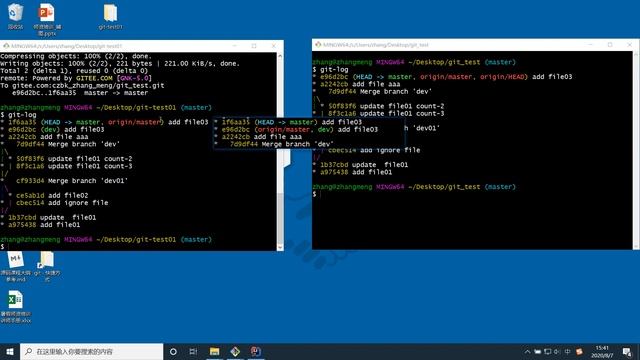Click the battery icon in system tray
Image resolution: width=640 pixels, height=360 pixels.
[x=538, y=351]
